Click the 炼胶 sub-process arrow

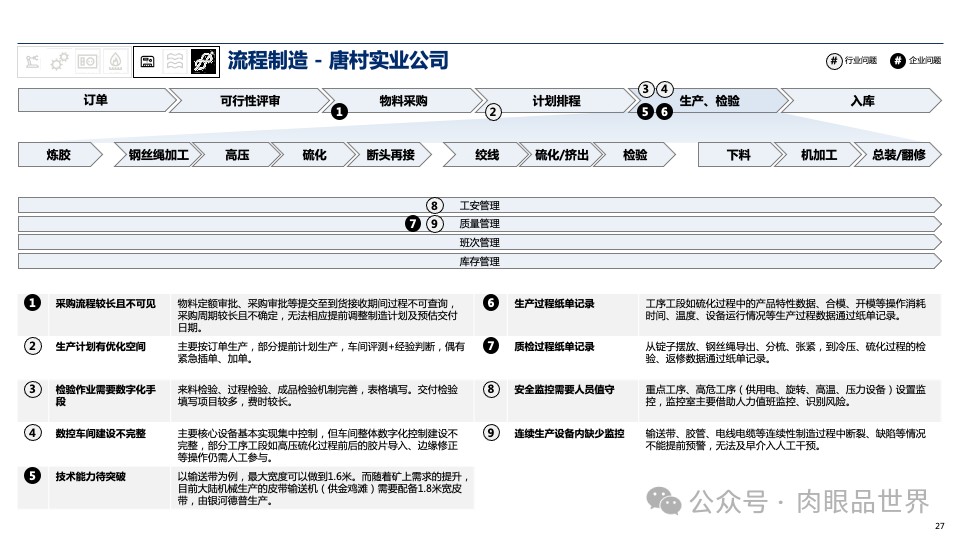[x=59, y=155]
